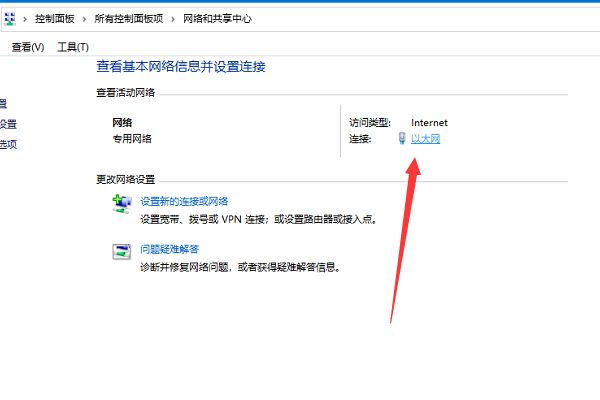600x400 pixels.
Task: Select 网络和共享中心 breadcrumb item
Action: (217, 18)
